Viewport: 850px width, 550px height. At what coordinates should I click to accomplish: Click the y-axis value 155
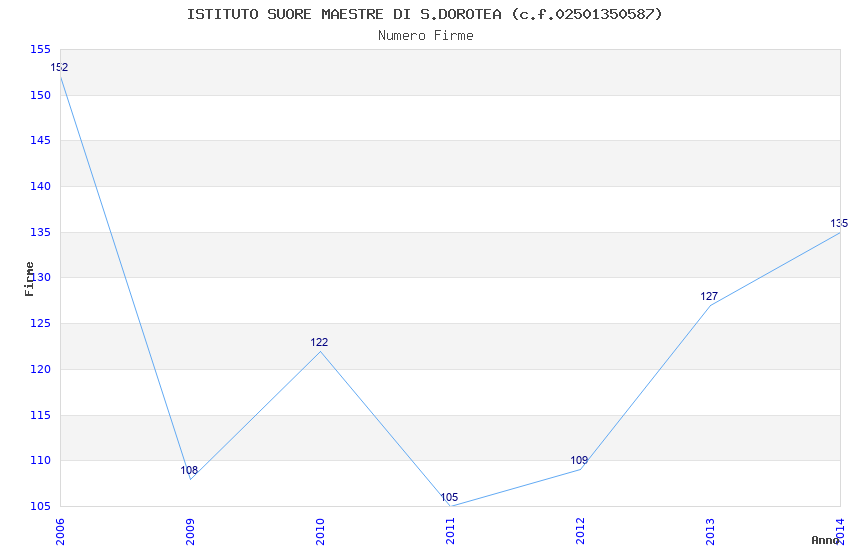click(x=40, y=49)
